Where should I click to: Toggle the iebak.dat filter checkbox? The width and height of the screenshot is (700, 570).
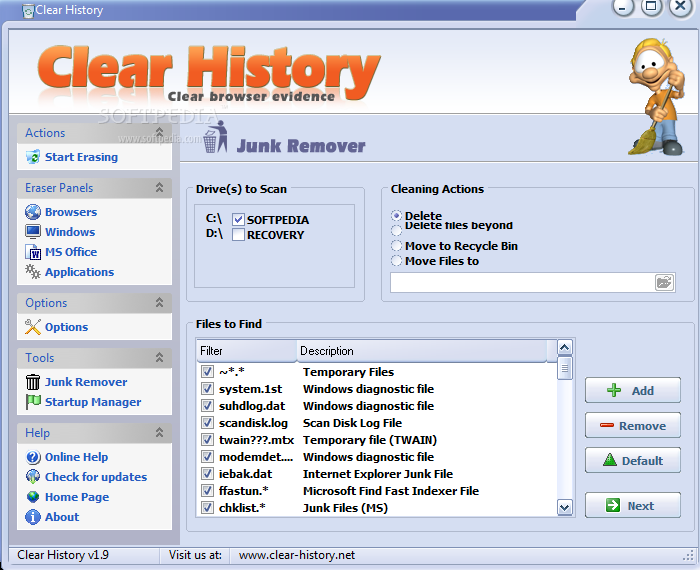[207, 474]
